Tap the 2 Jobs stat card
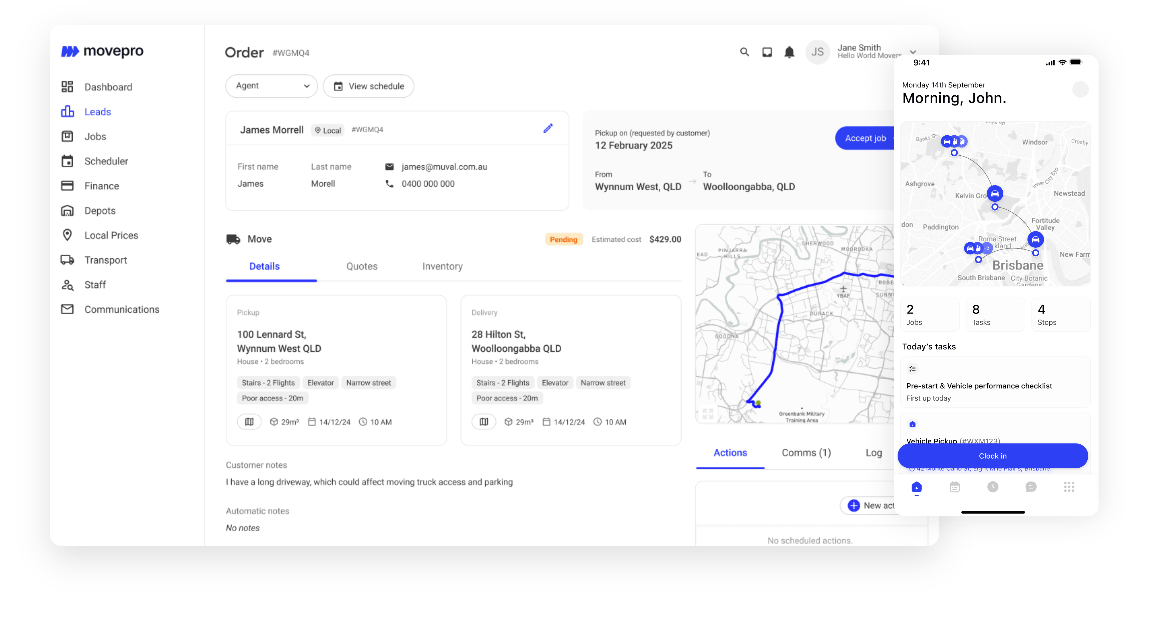Viewport: 1163px width, 625px height. [930, 314]
